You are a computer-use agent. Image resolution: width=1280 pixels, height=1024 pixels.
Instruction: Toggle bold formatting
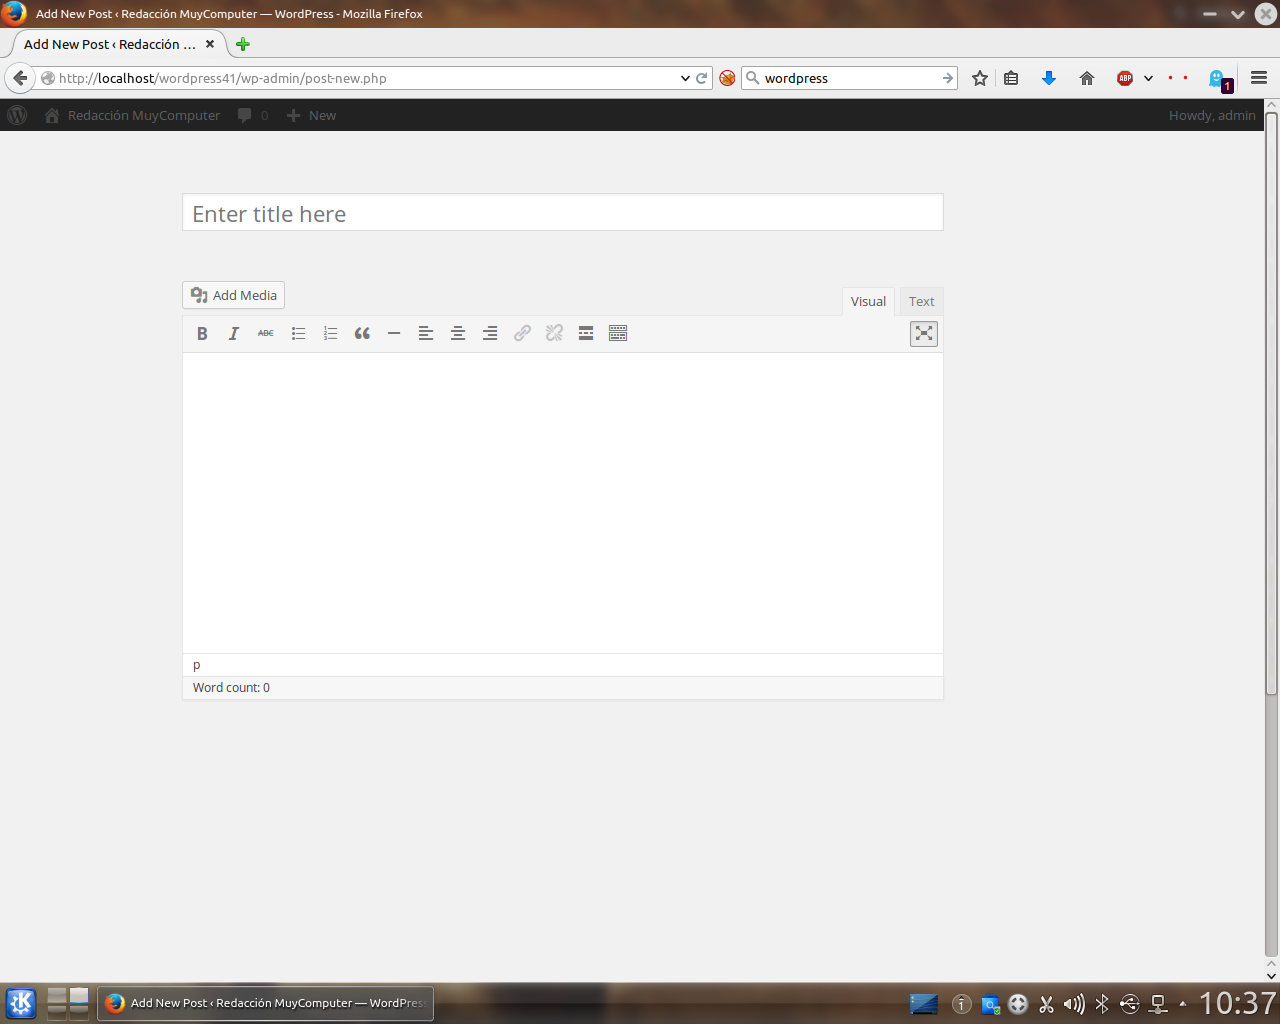(x=202, y=333)
